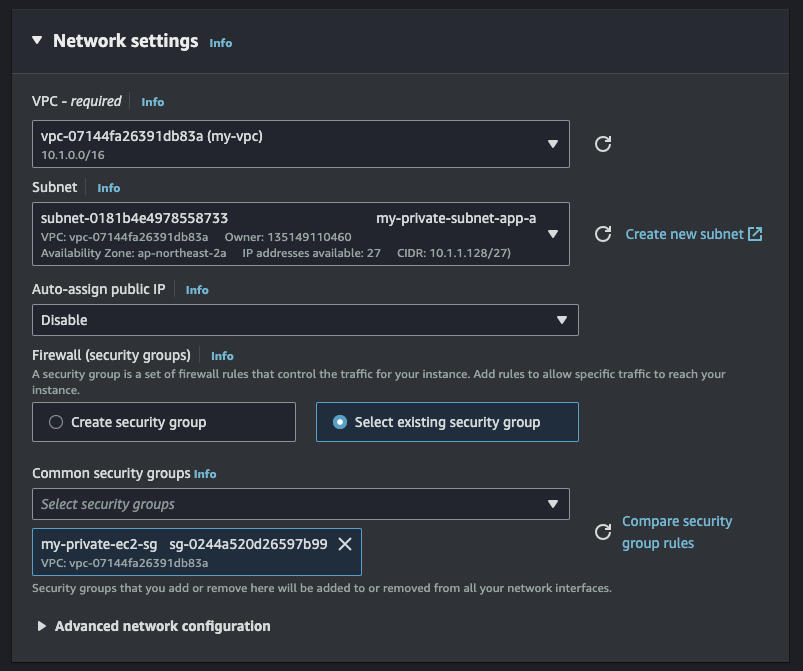
Task: Open Compare security group rules
Action: (x=677, y=532)
